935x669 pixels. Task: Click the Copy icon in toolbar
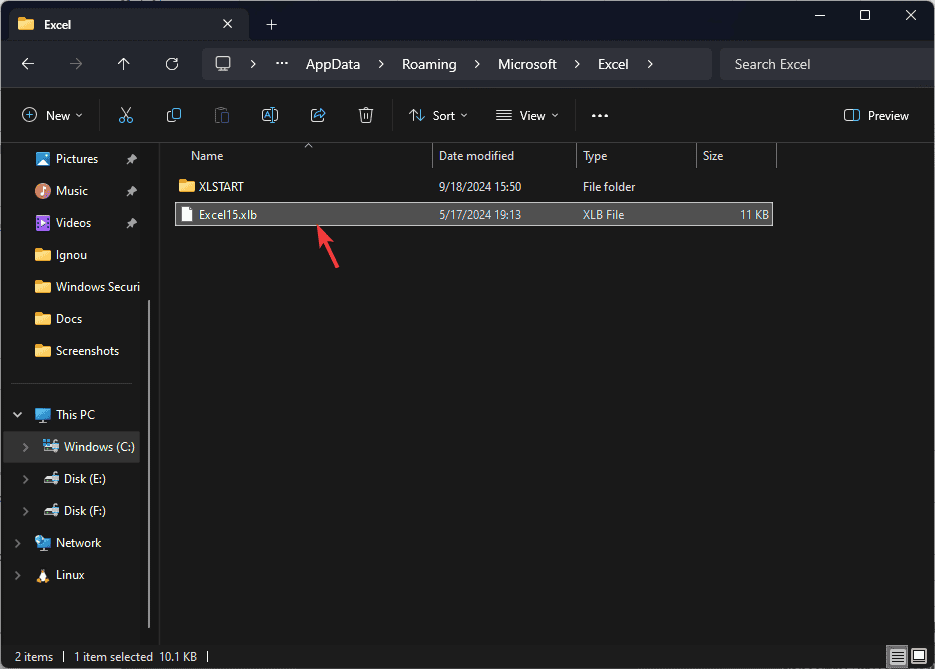(174, 116)
